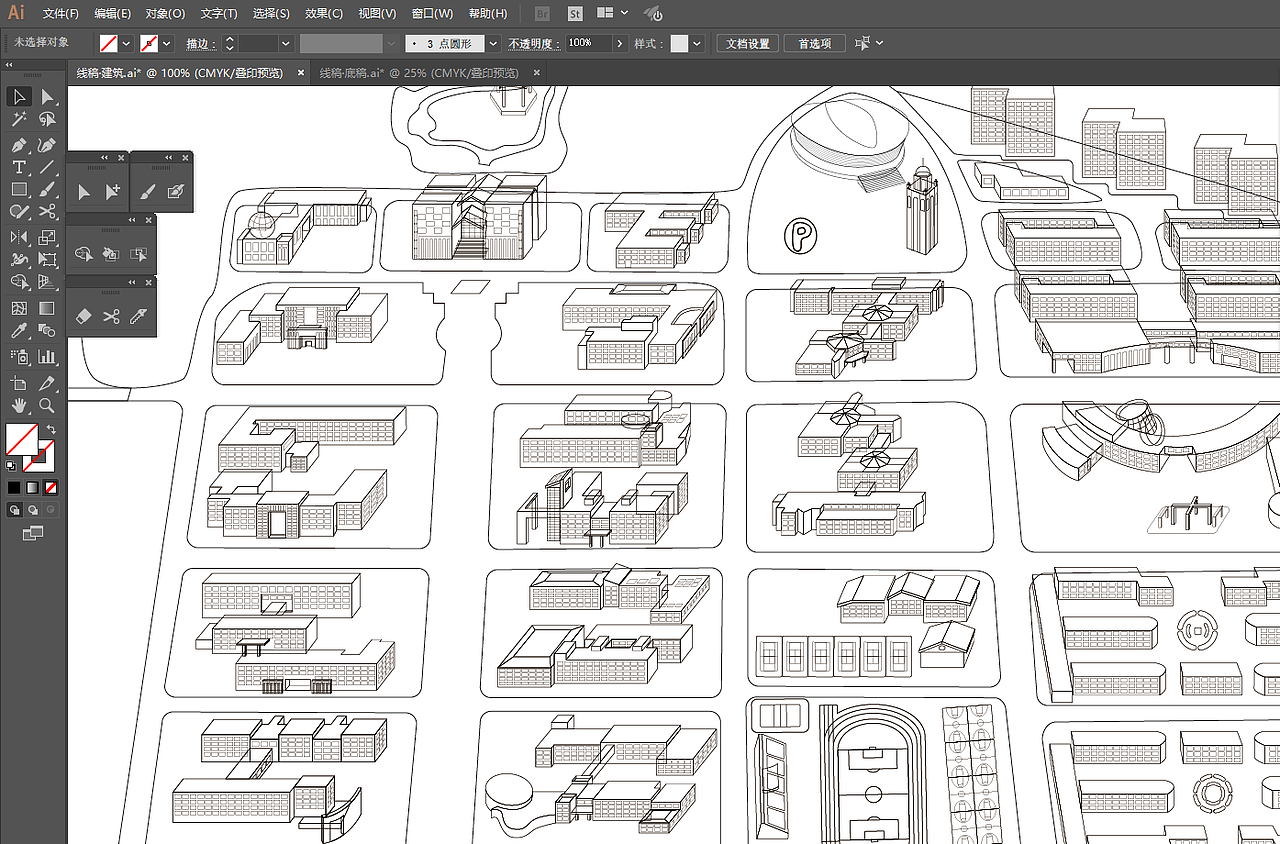Select the Type tool
1280x844 pixels.
(x=19, y=167)
